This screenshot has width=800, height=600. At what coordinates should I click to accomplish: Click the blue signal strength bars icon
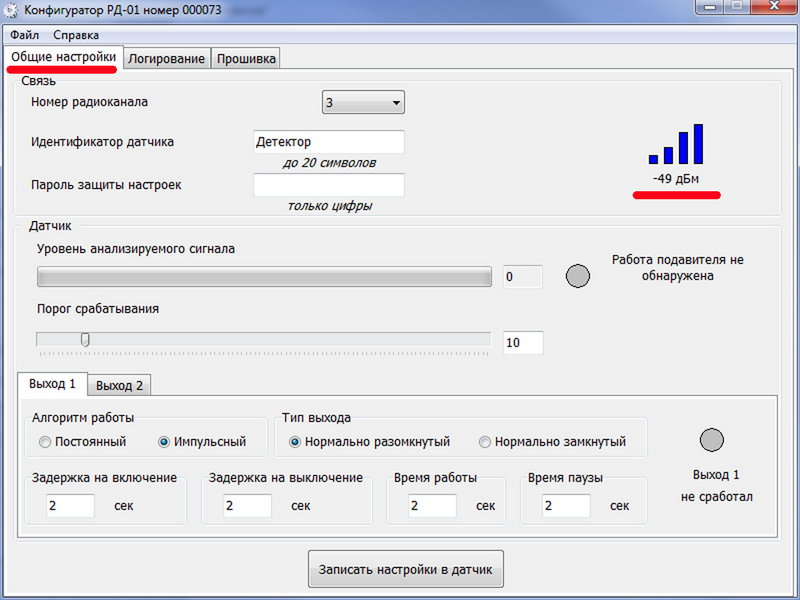point(676,144)
